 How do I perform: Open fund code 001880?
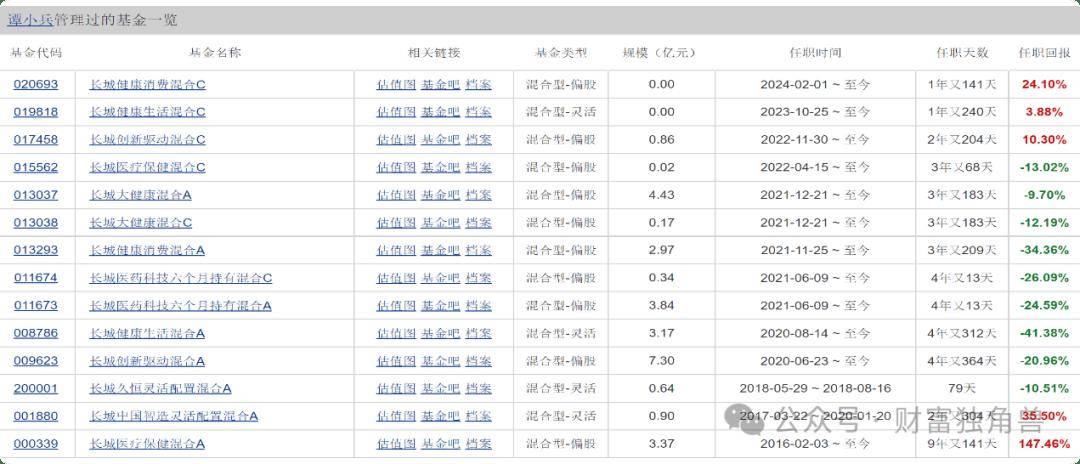[x=36, y=416]
